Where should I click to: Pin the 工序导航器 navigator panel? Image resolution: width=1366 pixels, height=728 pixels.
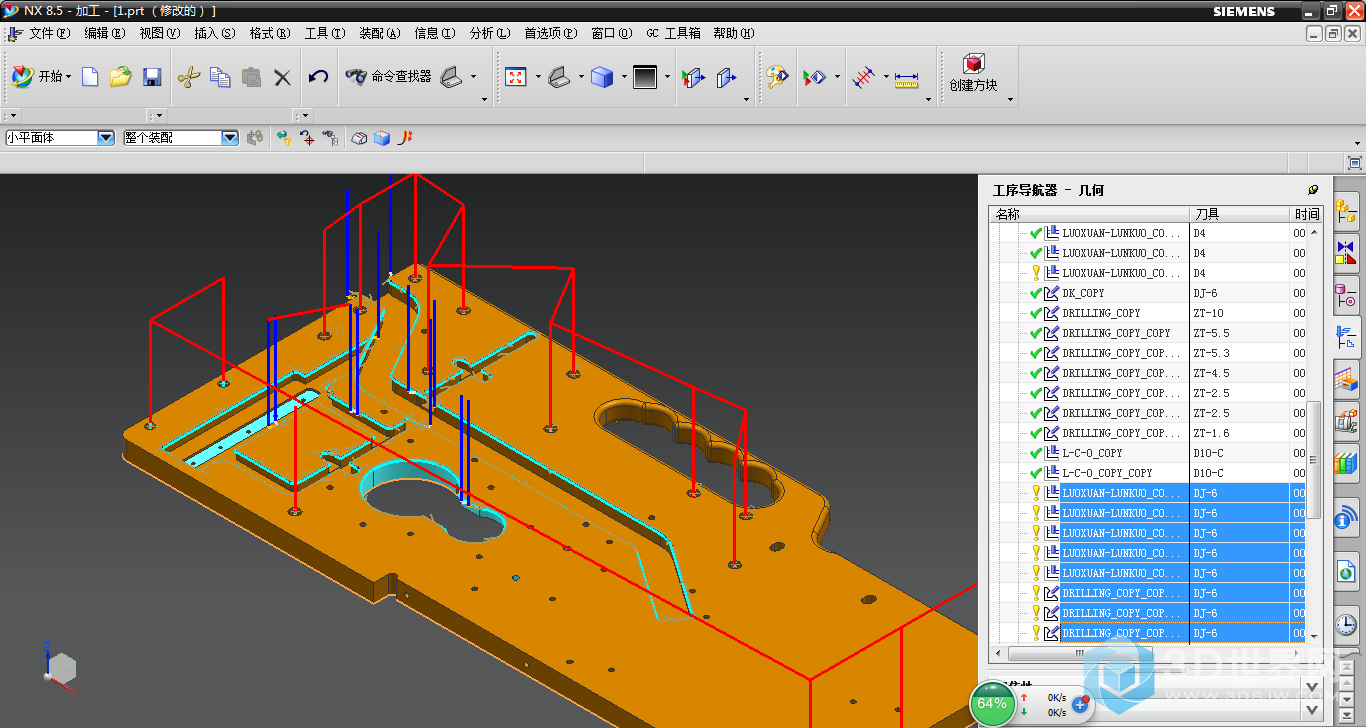(1313, 190)
